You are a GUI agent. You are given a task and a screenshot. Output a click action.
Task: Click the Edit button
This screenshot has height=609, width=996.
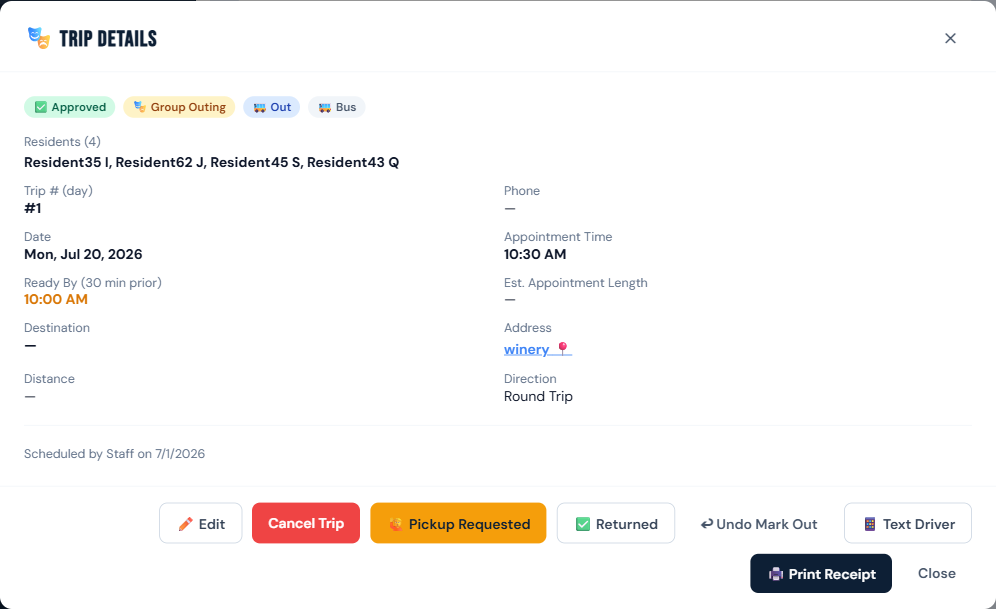point(201,523)
